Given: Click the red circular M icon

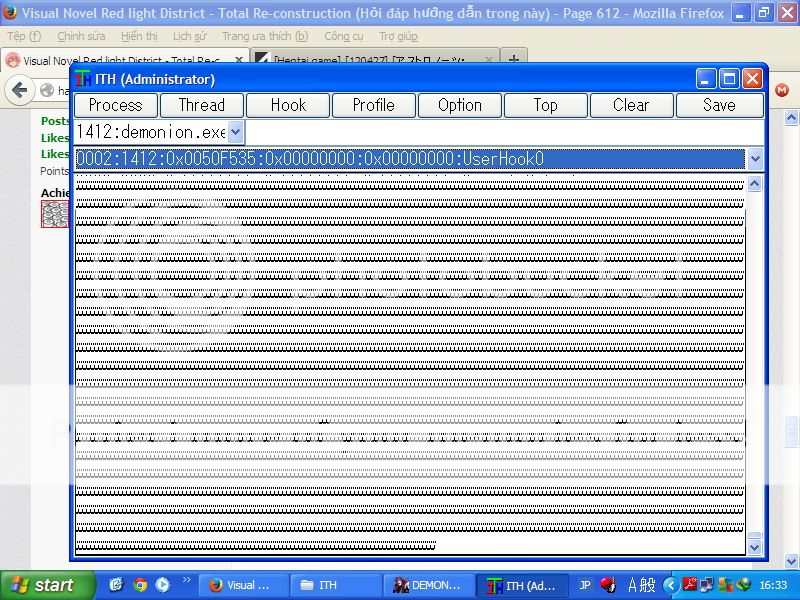Looking at the screenshot, I should click(782, 90).
